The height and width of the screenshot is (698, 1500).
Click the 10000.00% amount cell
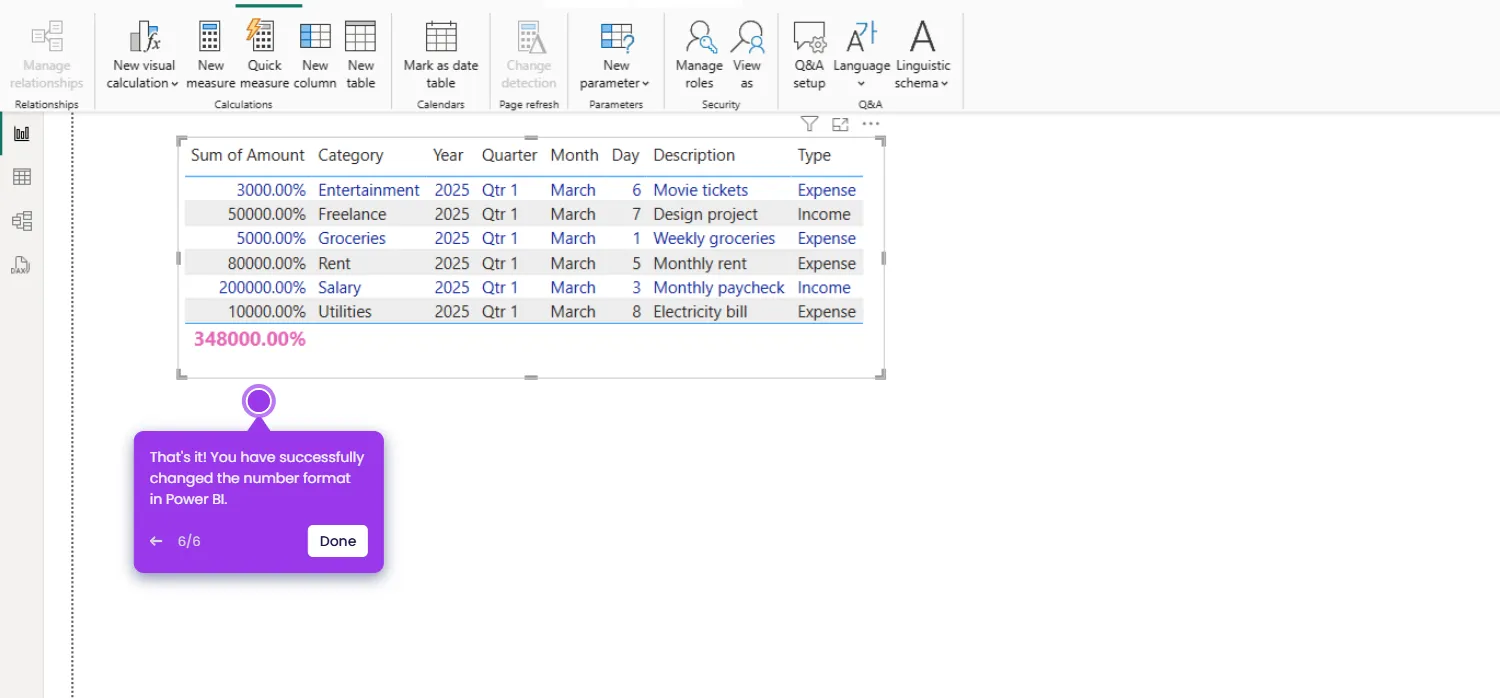267,311
